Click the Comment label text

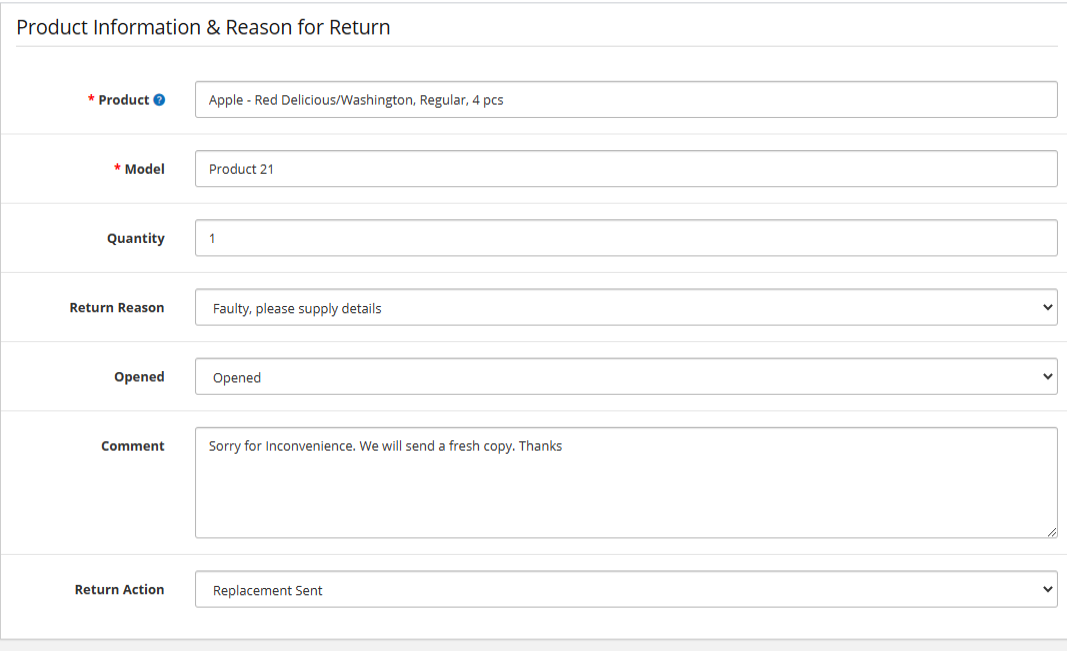[x=133, y=446]
